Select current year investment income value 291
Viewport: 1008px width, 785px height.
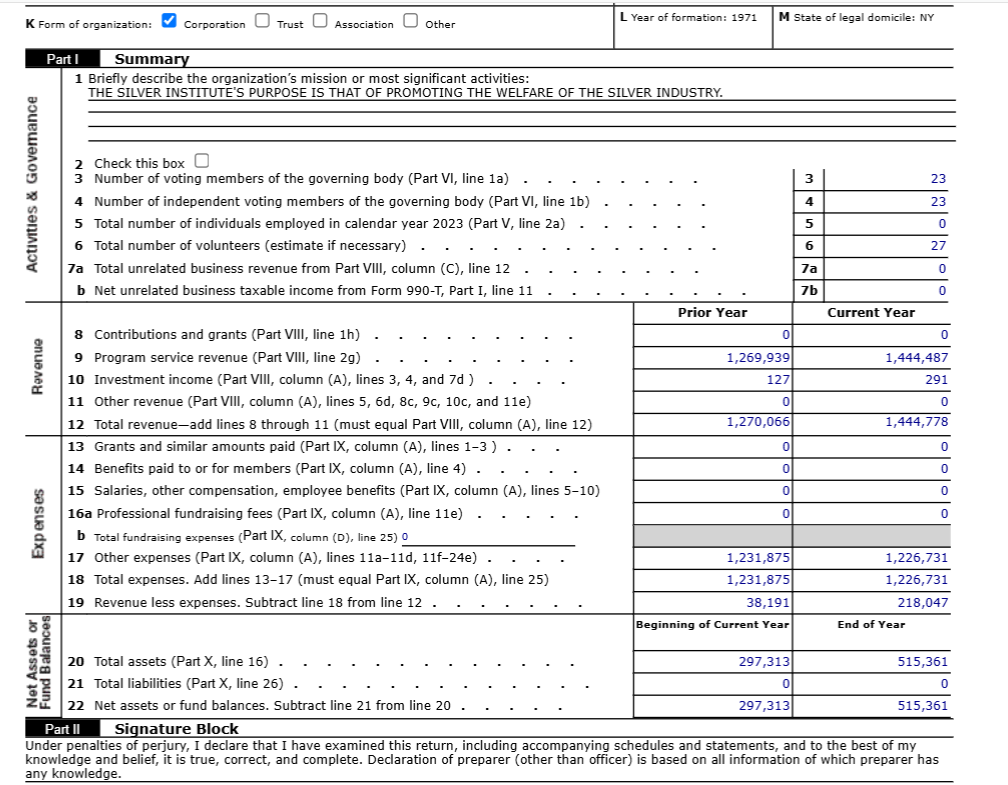coord(936,379)
